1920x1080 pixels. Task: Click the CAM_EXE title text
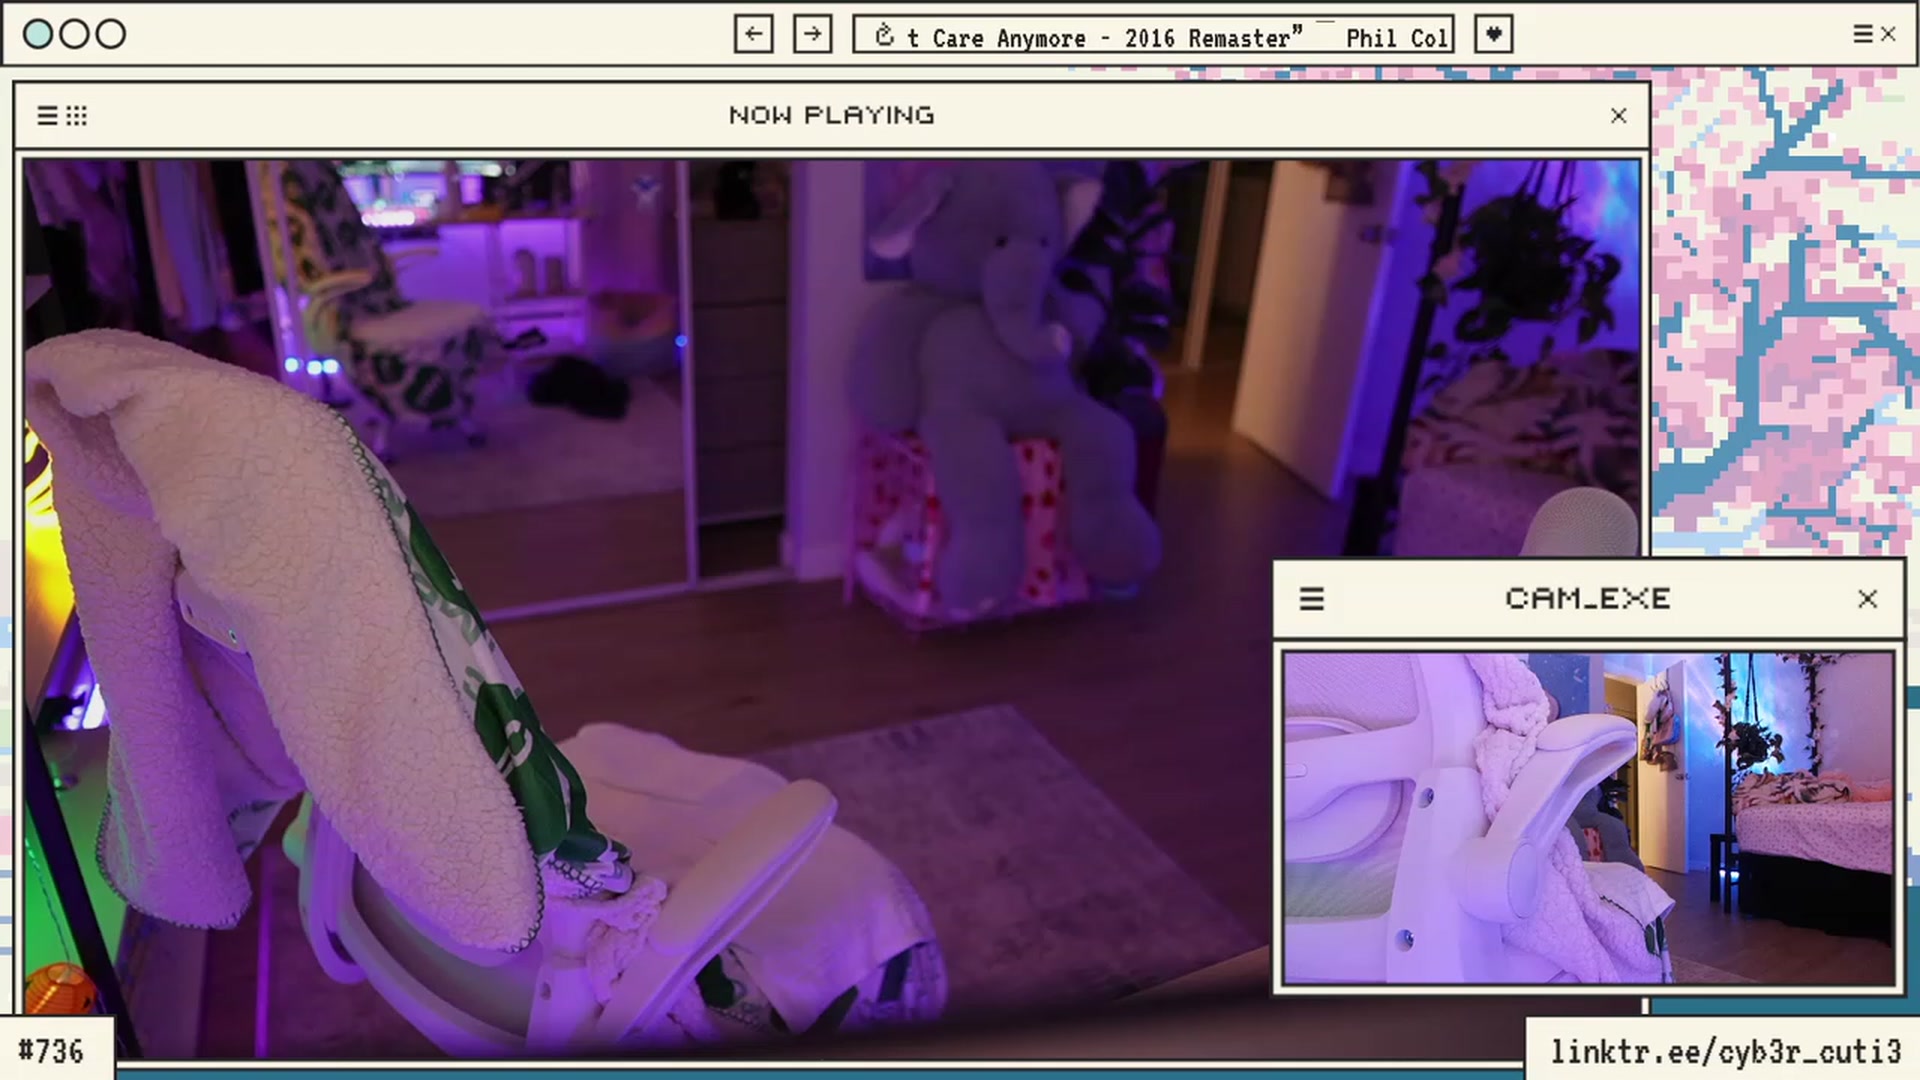(1588, 599)
